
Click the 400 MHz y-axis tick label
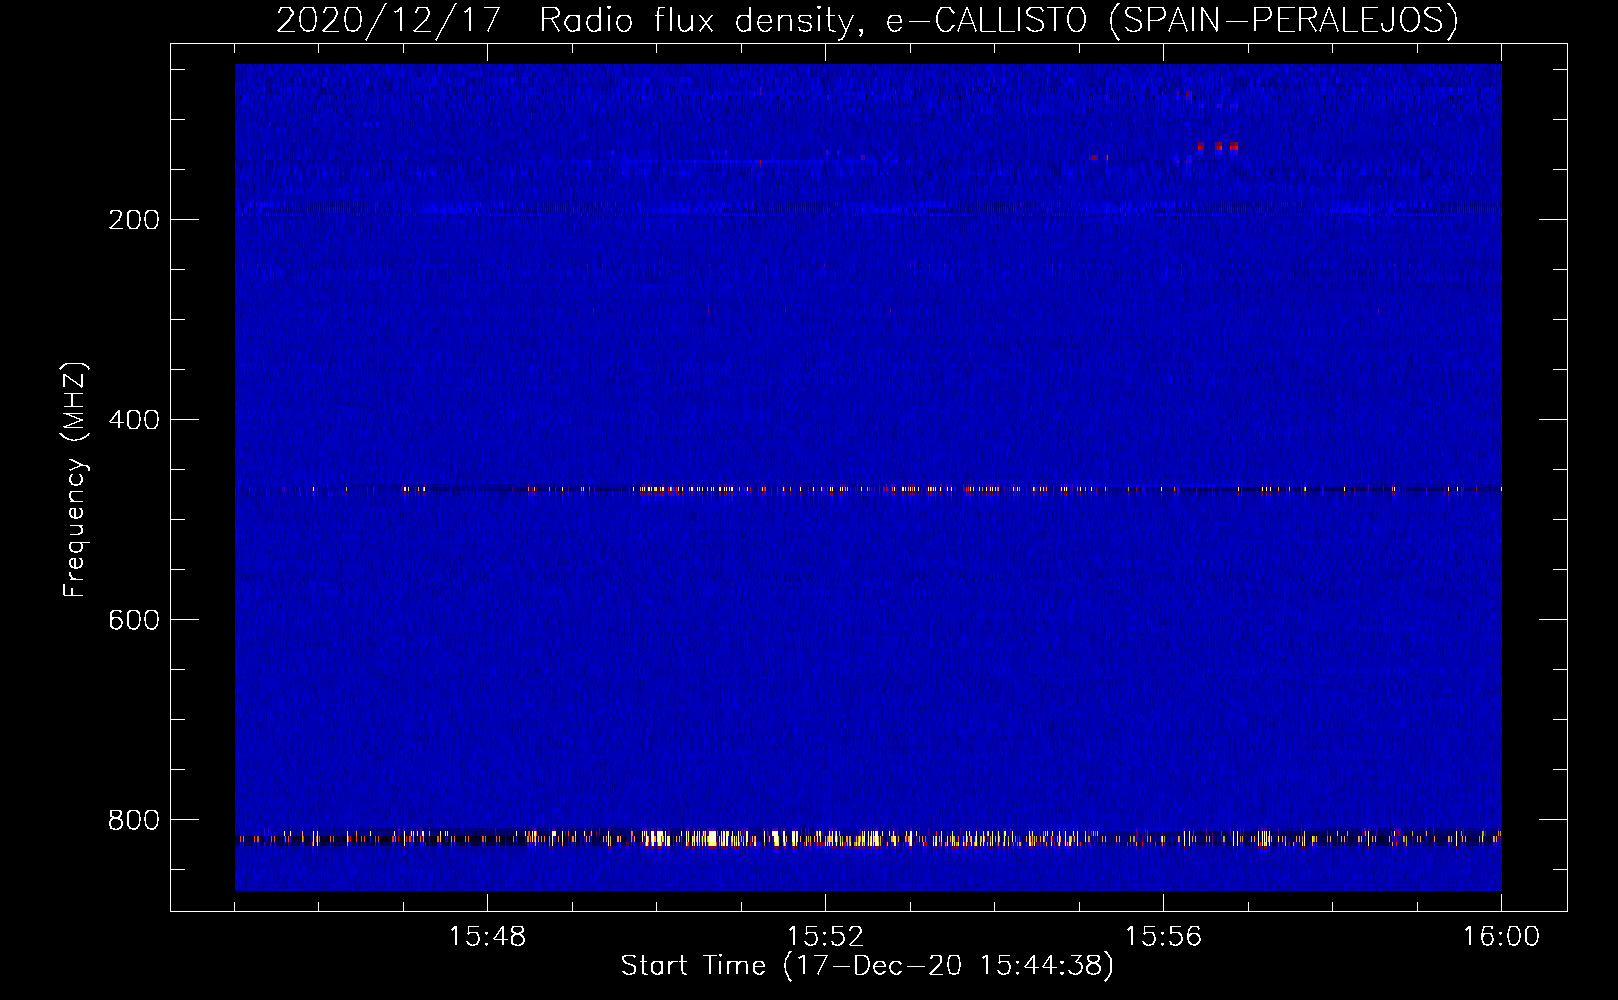(x=134, y=419)
